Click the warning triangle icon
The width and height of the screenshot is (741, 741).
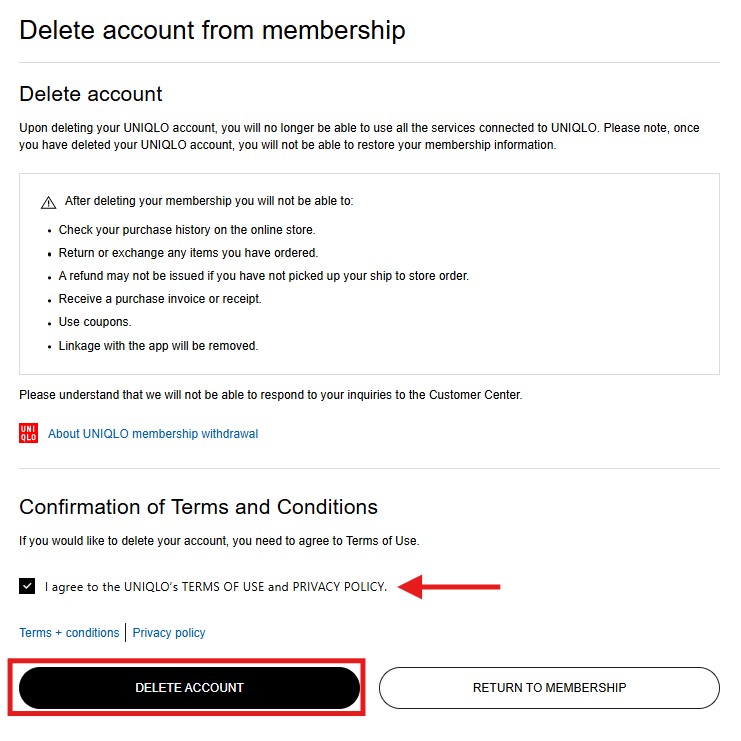tap(48, 202)
